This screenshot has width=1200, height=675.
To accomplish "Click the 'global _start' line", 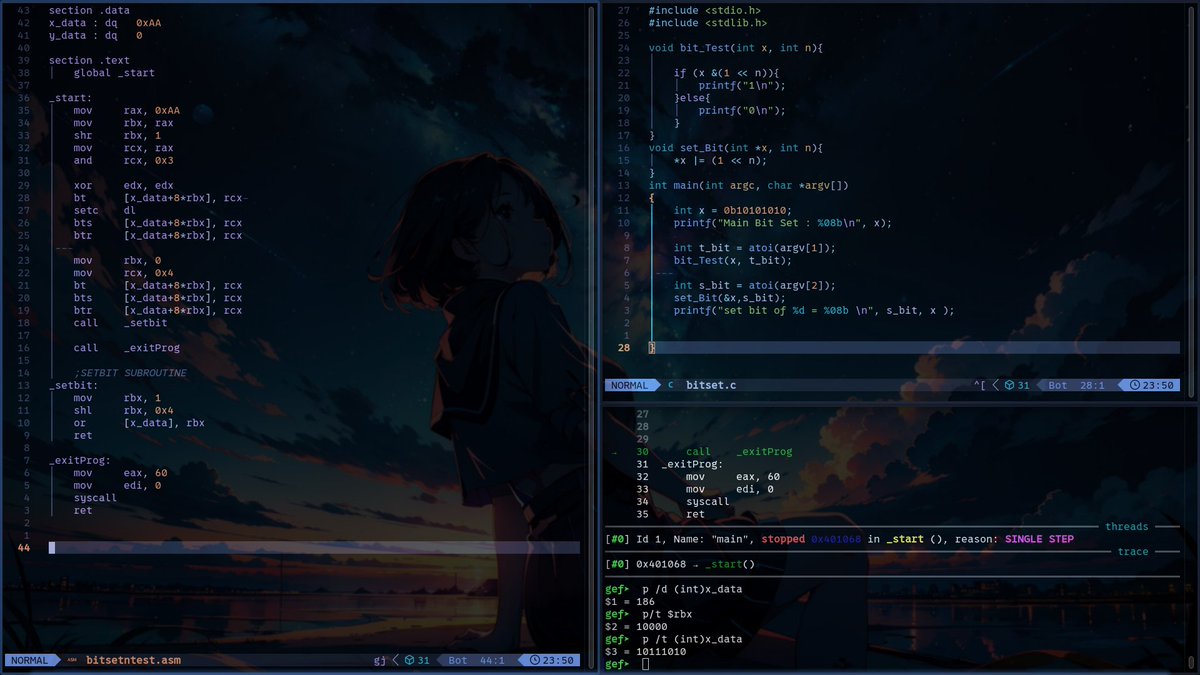I will coord(114,73).
